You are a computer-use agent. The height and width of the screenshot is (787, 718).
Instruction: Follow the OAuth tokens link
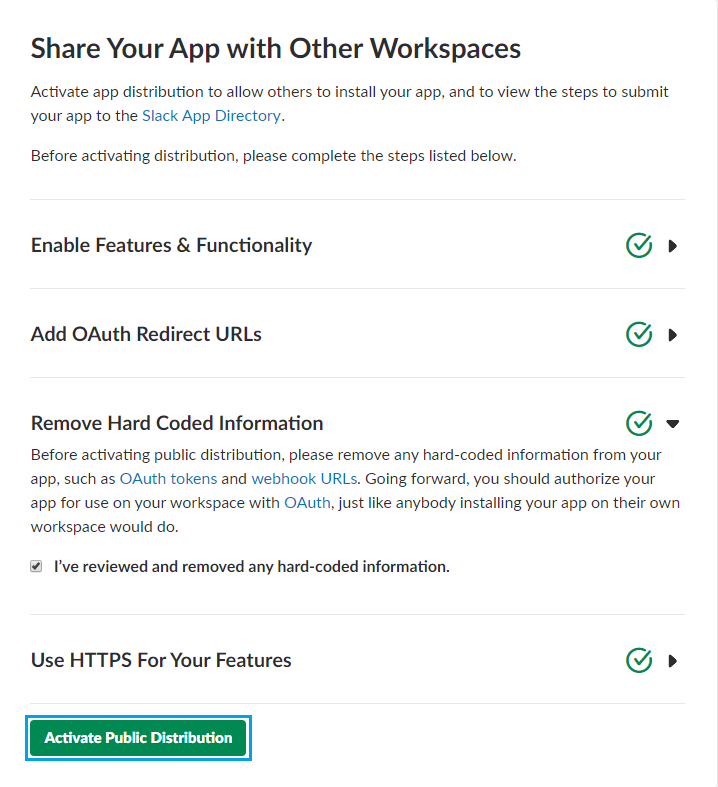tap(168, 478)
